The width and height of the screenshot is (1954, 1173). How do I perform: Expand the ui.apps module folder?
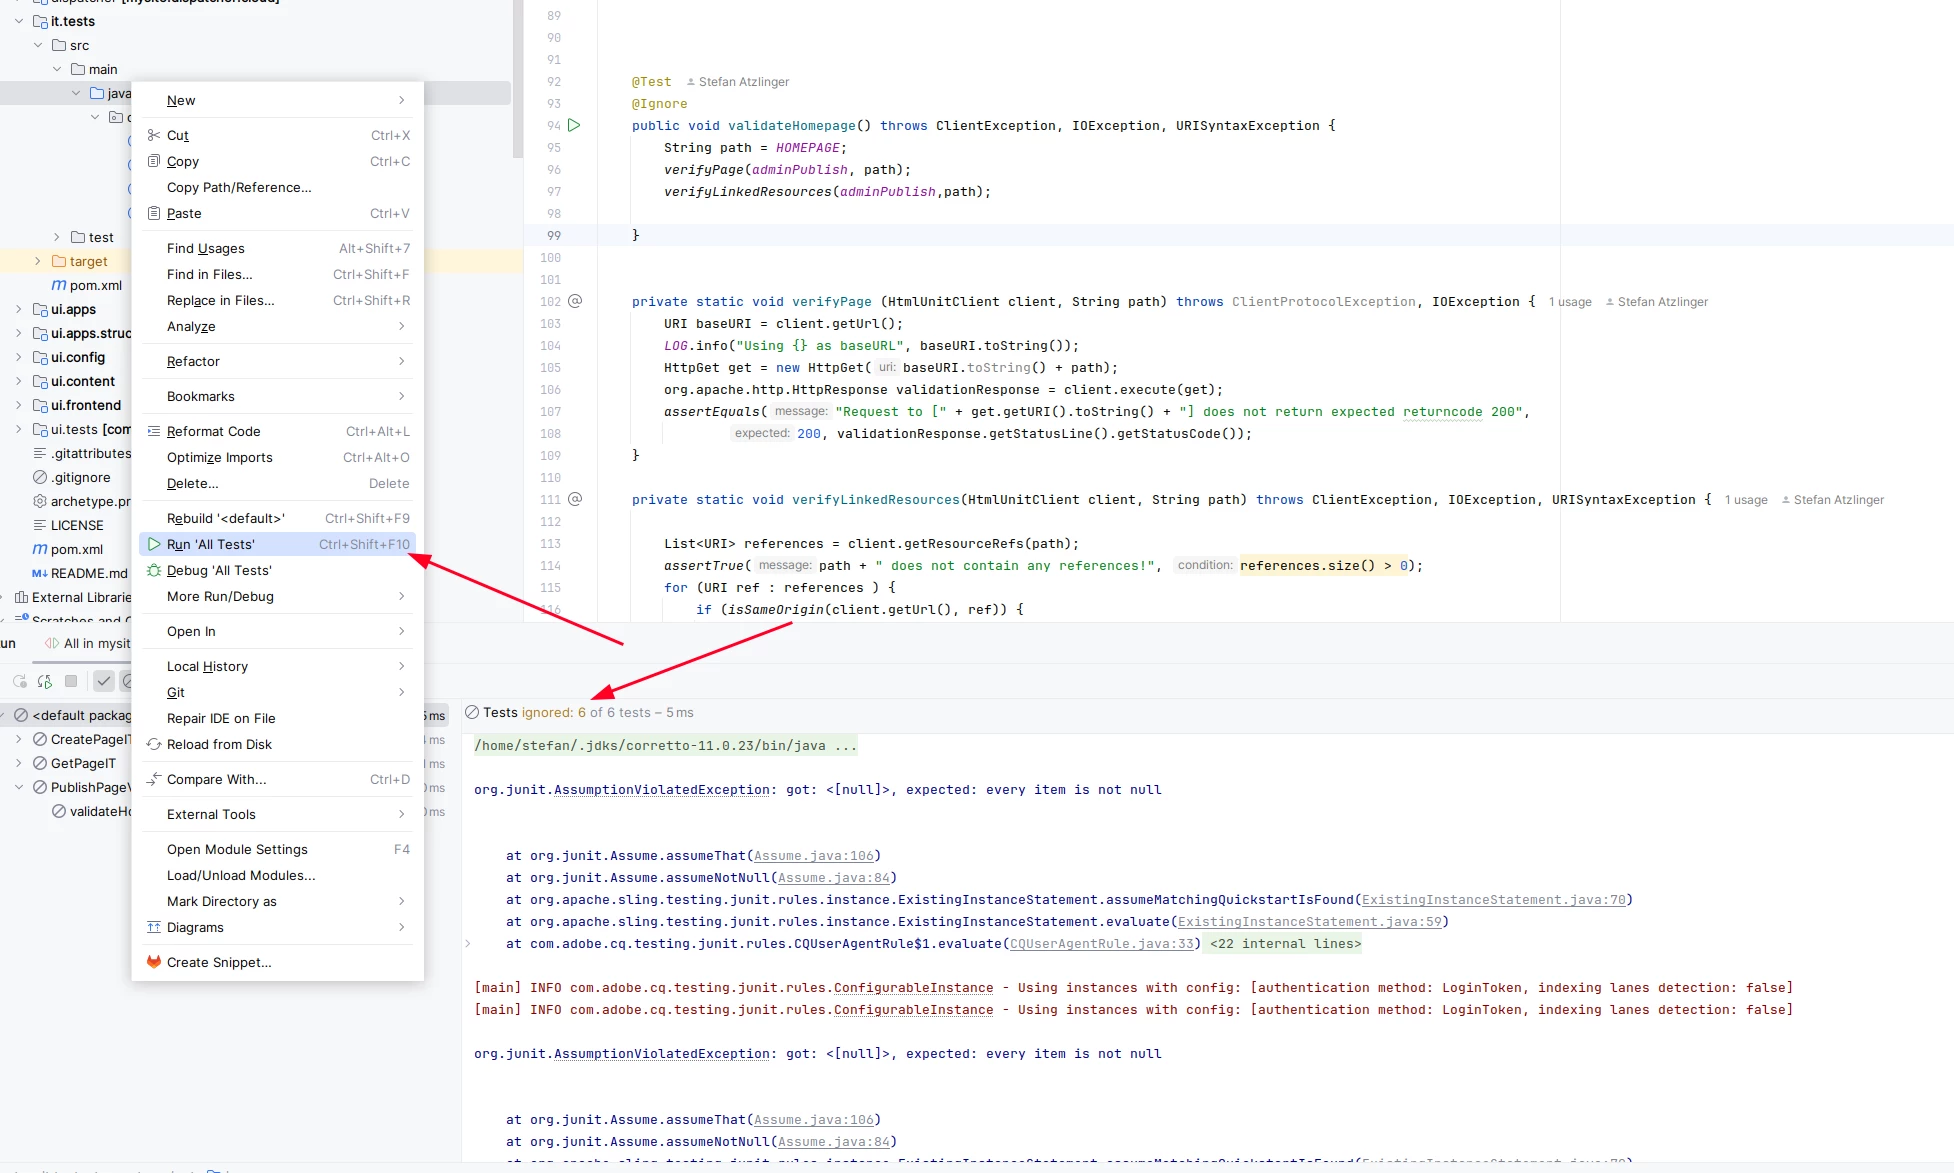point(18,309)
